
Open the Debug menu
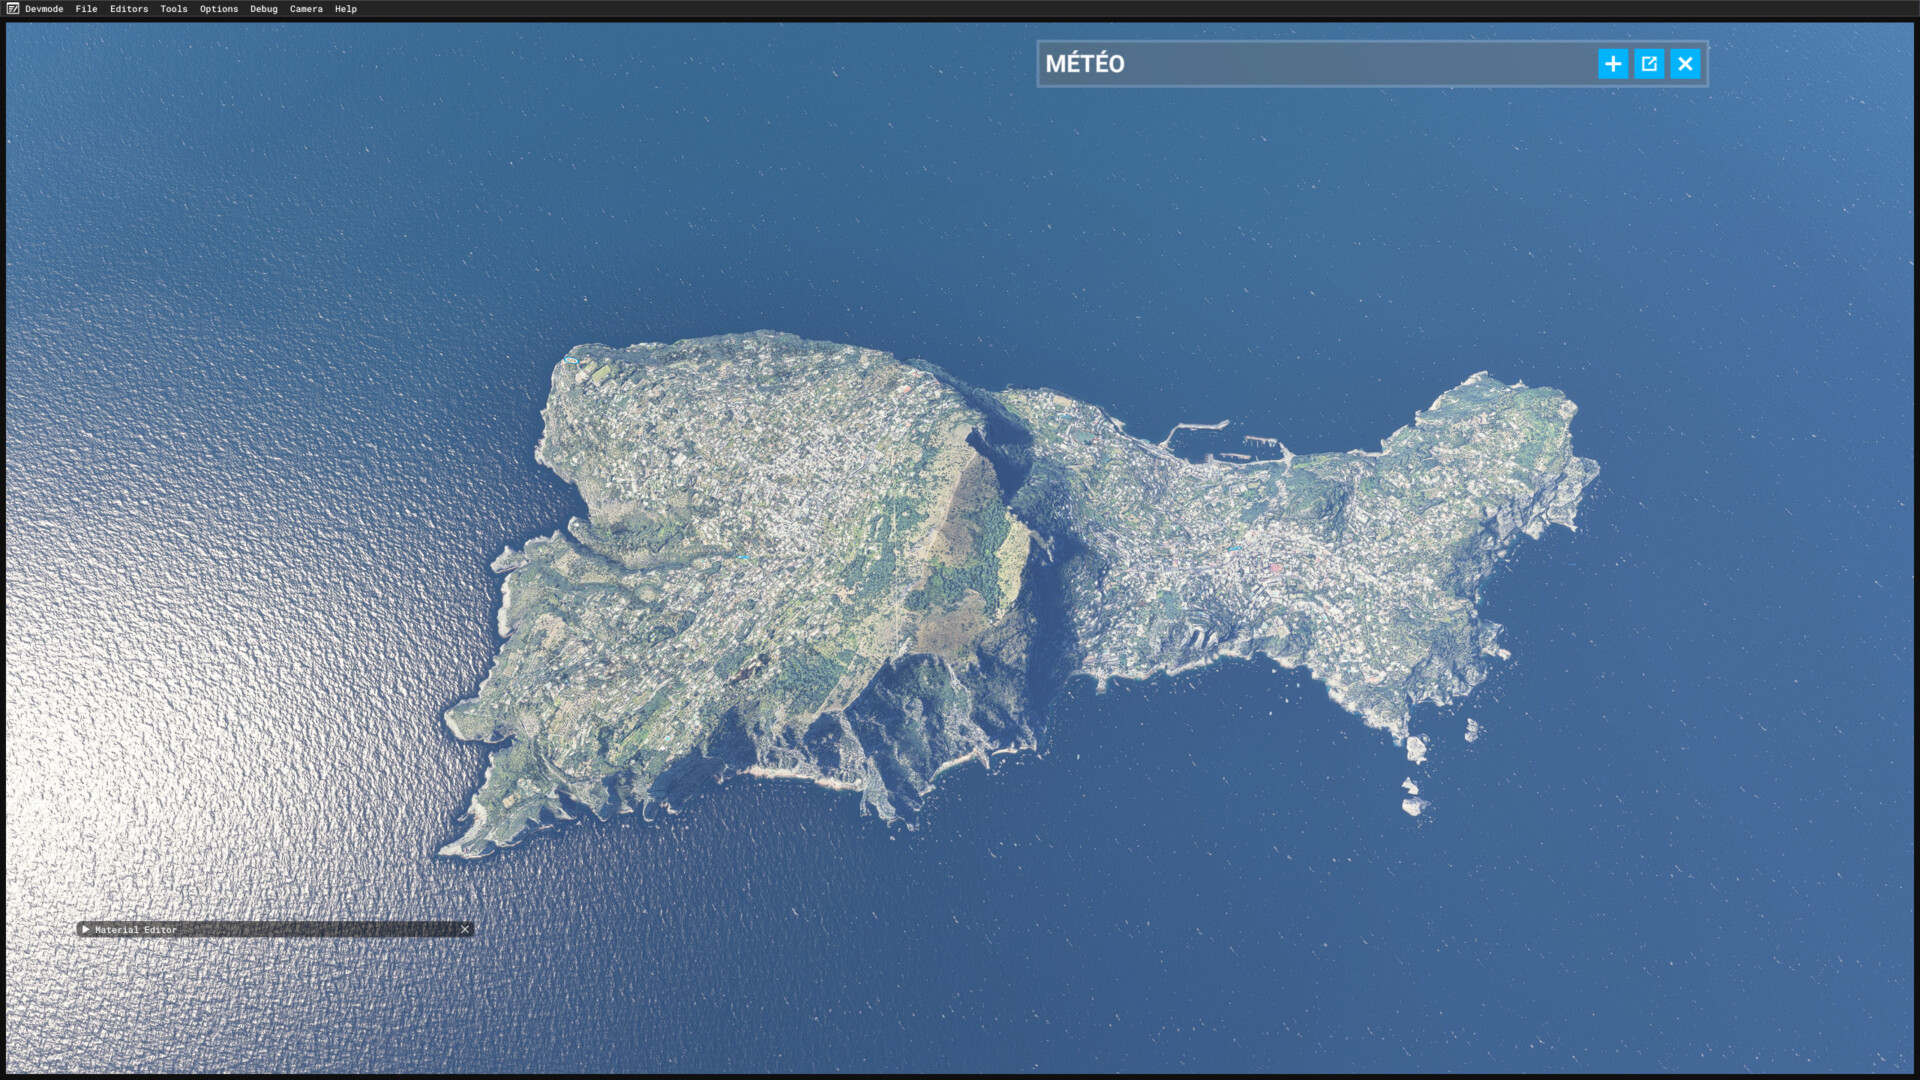[264, 9]
